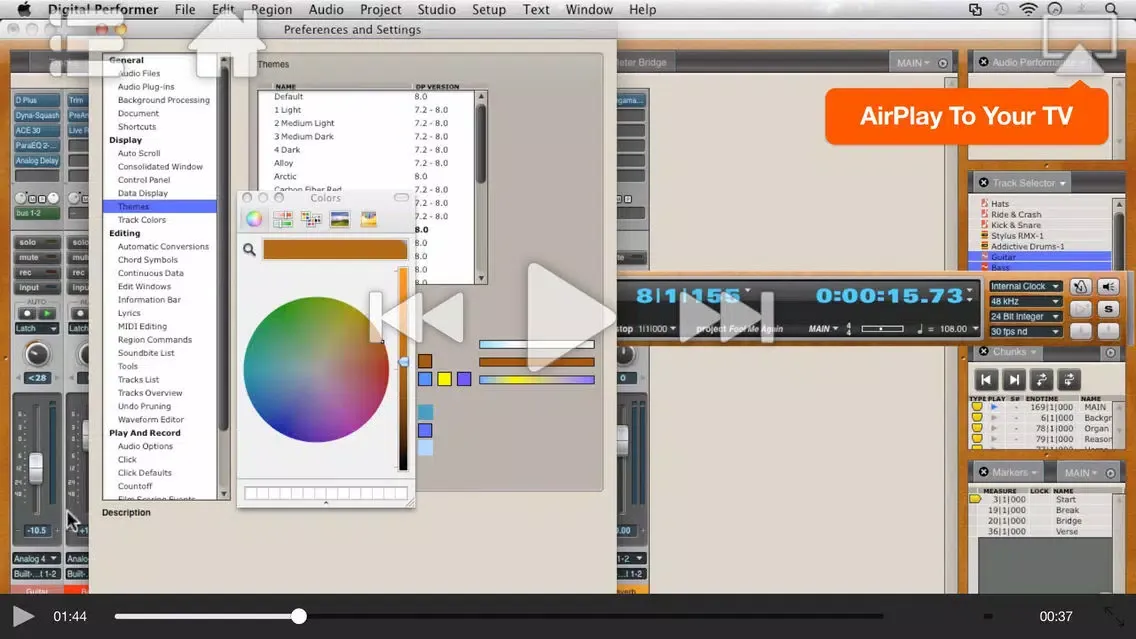Viewport: 1136px width, 639px height.
Task: Expand Track Selector pane dropdown
Action: pos(1063,183)
